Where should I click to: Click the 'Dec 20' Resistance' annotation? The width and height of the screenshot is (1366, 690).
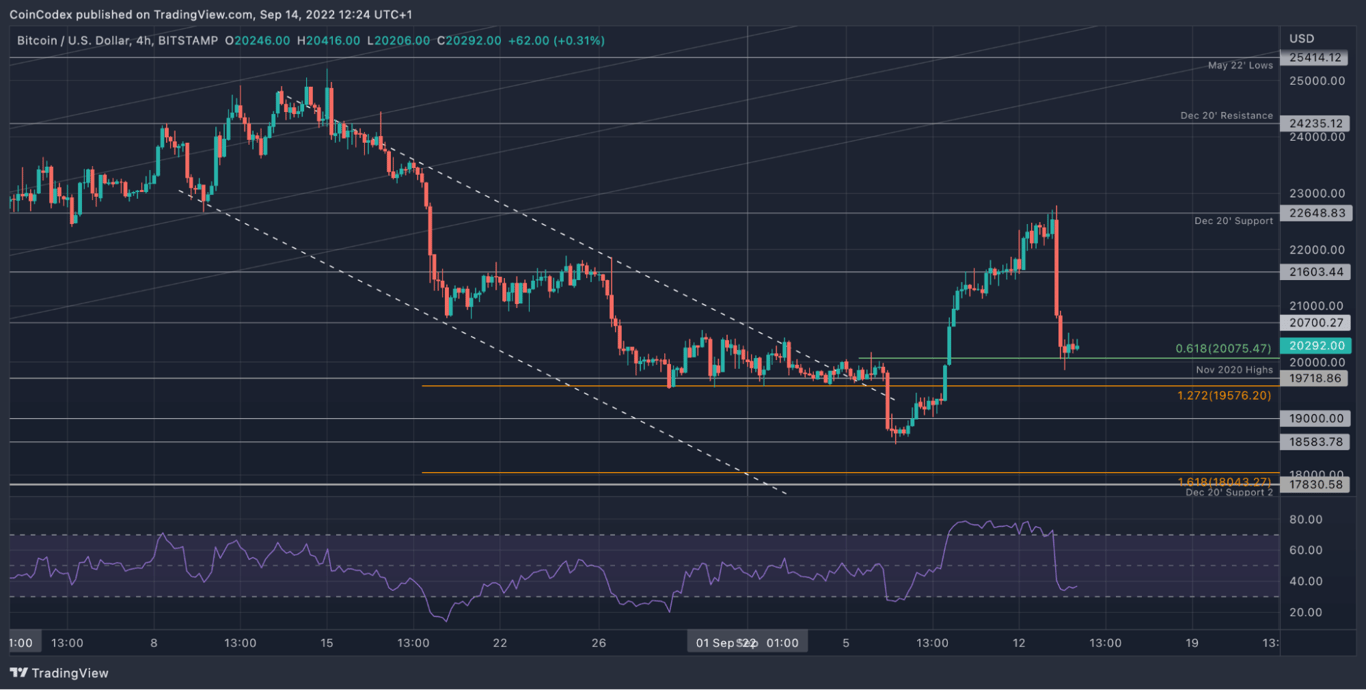(1227, 115)
